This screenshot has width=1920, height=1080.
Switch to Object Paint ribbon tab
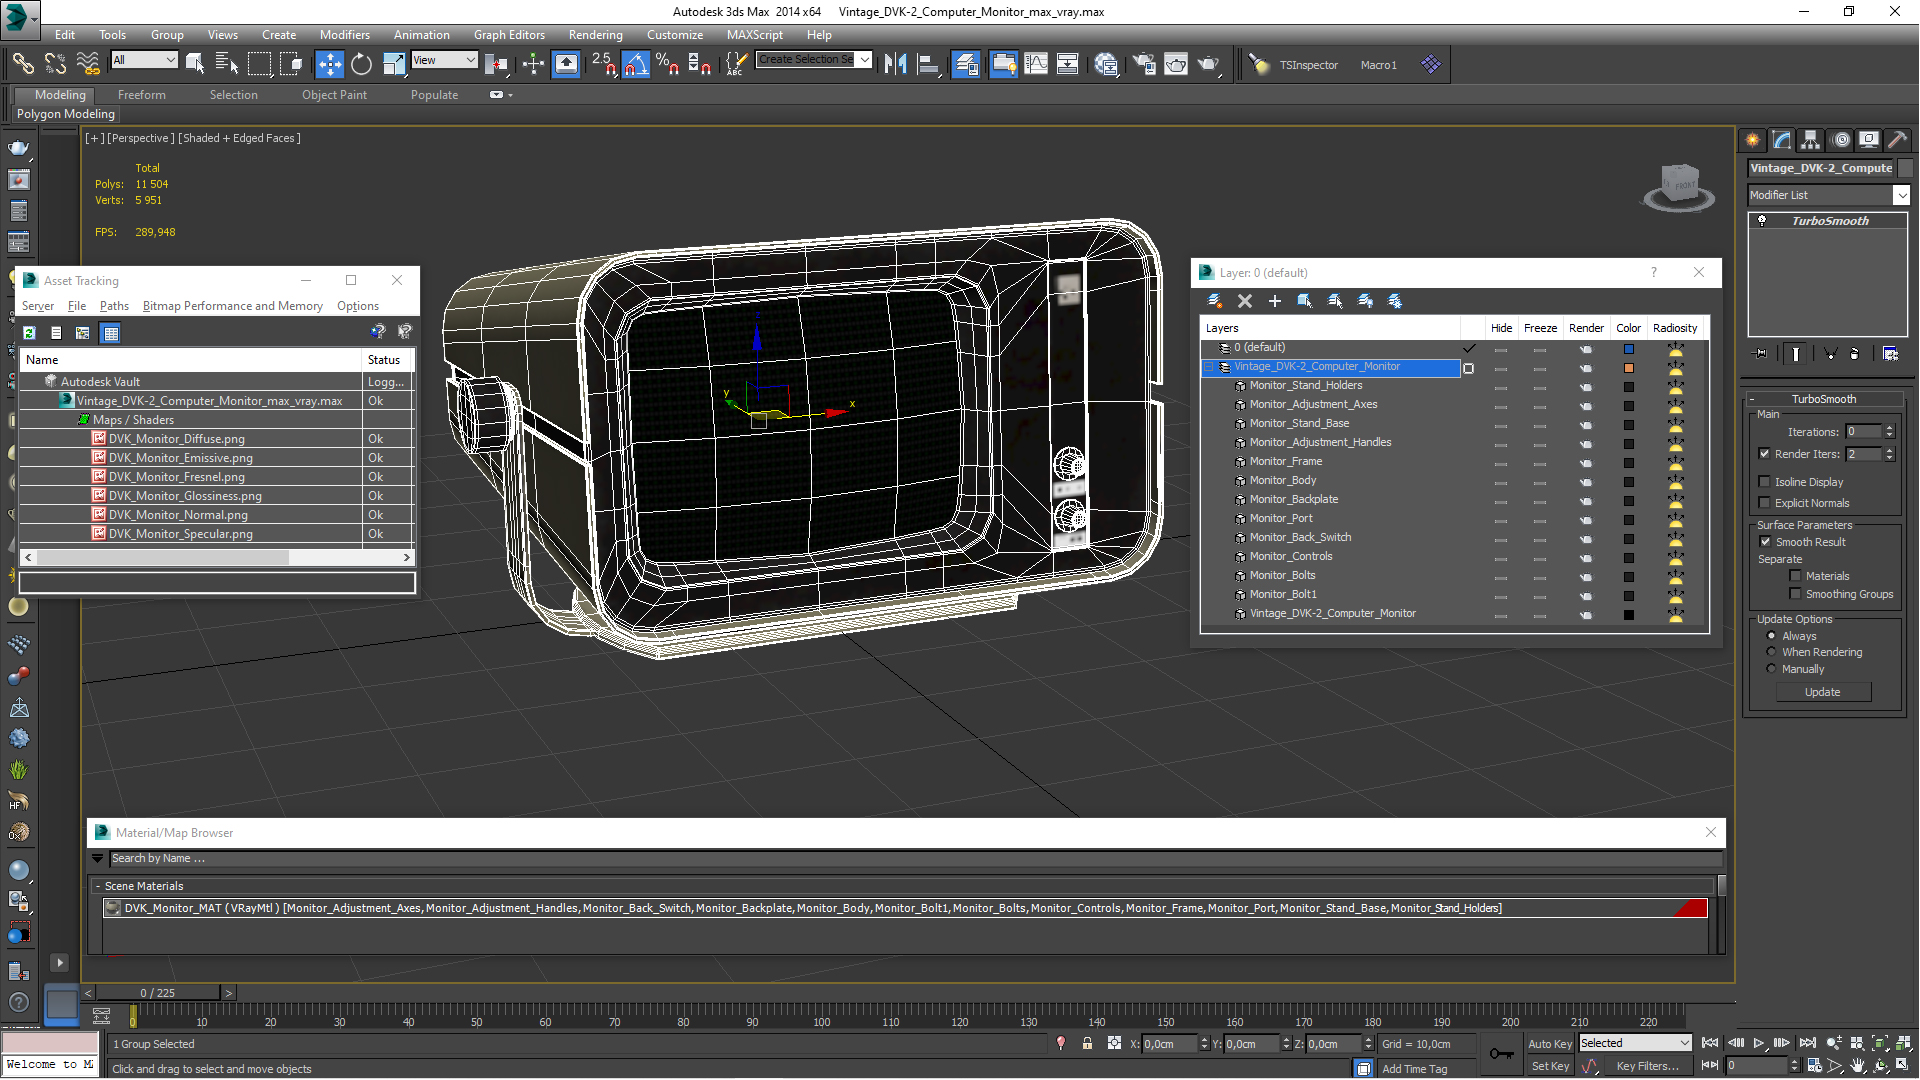334,95
